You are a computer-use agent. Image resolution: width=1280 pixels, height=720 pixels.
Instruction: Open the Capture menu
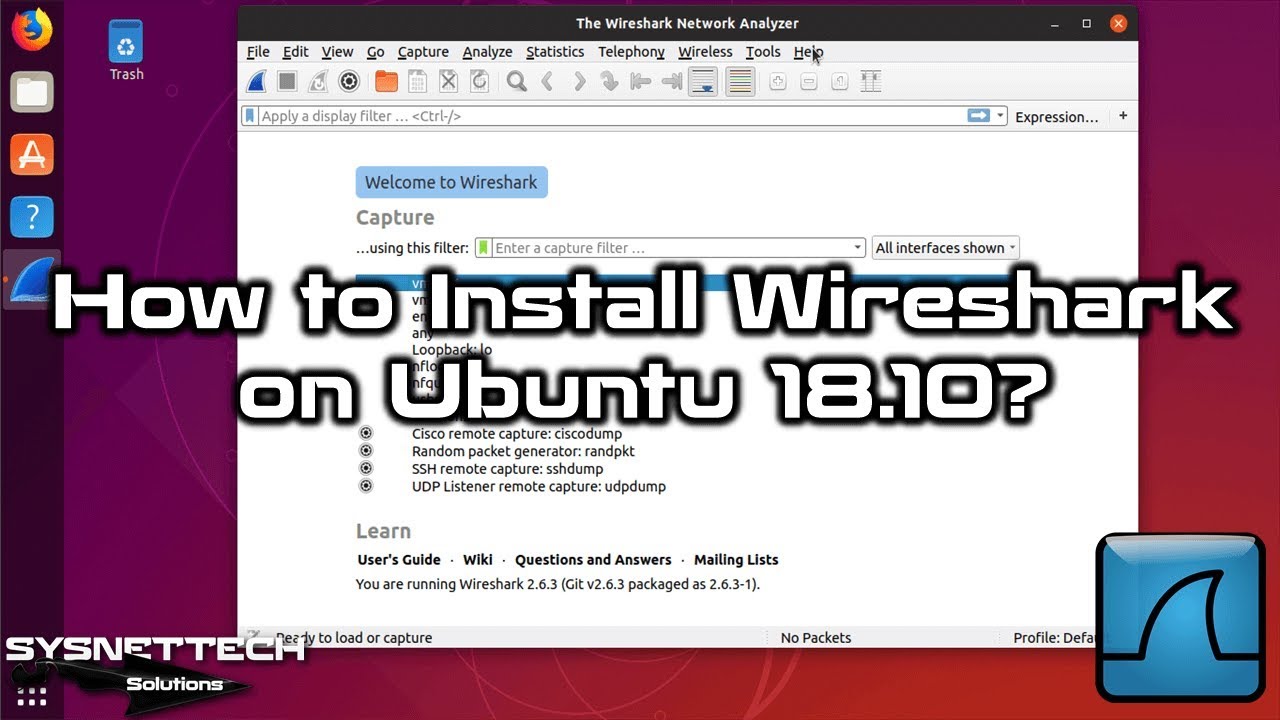click(x=423, y=52)
